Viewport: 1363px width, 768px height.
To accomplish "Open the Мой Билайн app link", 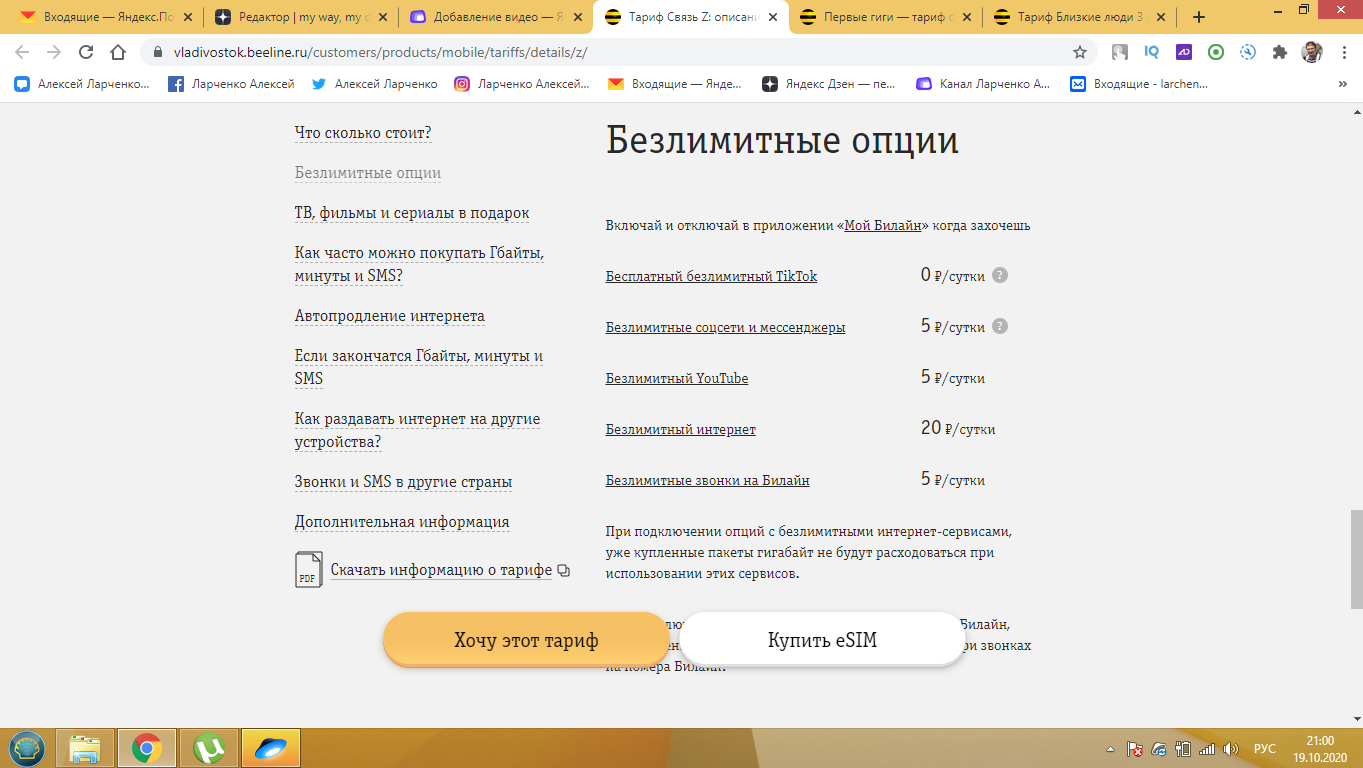I will (883, 226).
